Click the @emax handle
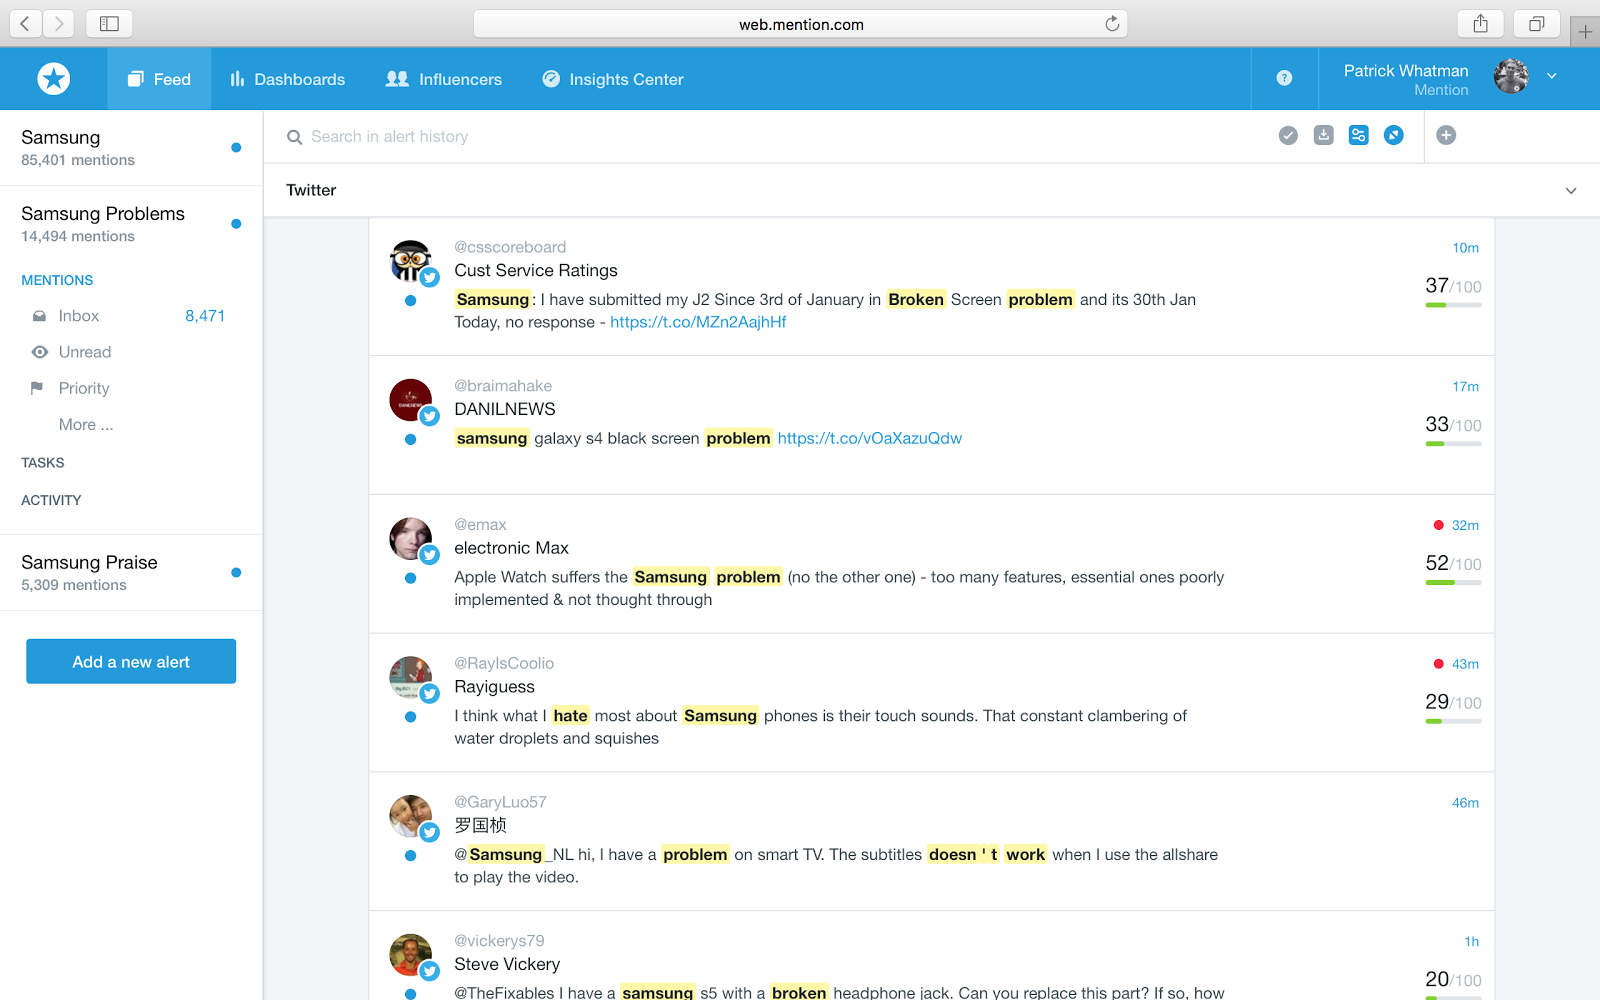Image resolution: width=1600 pixels, height=1000 pixels. [480, 525]
